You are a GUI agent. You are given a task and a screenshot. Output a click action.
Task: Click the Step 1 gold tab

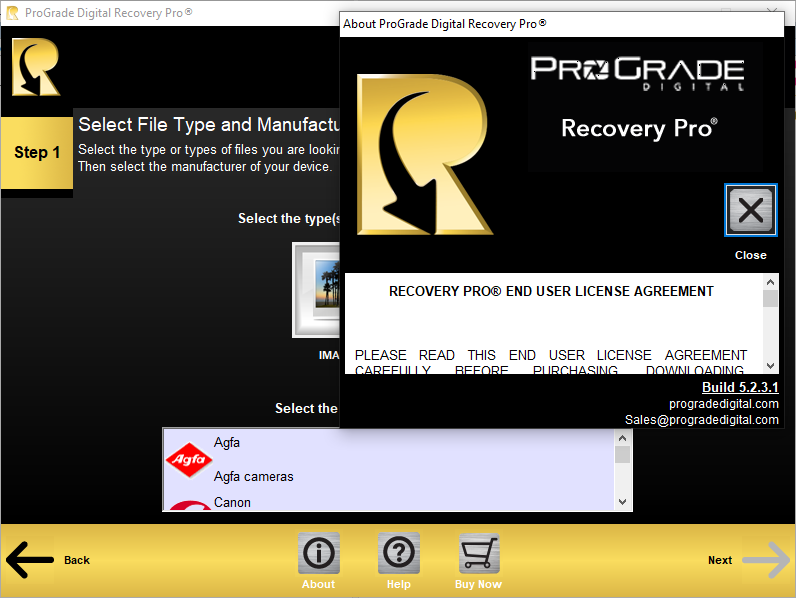click(x=37, y=153)
